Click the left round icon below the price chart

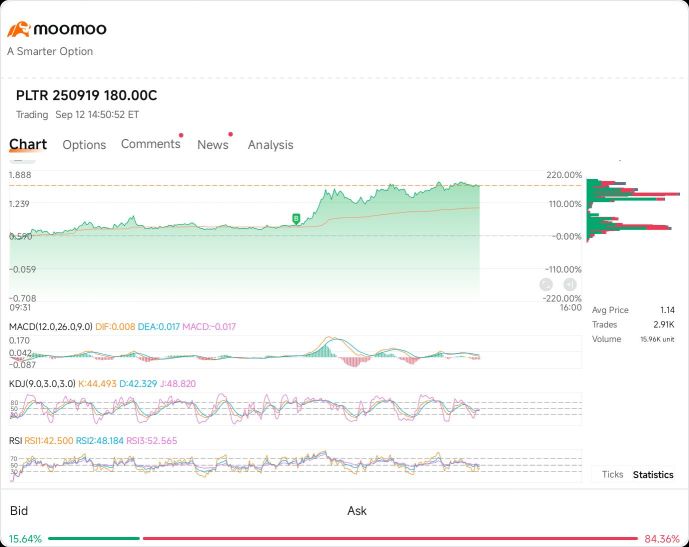tap(546, 285)
